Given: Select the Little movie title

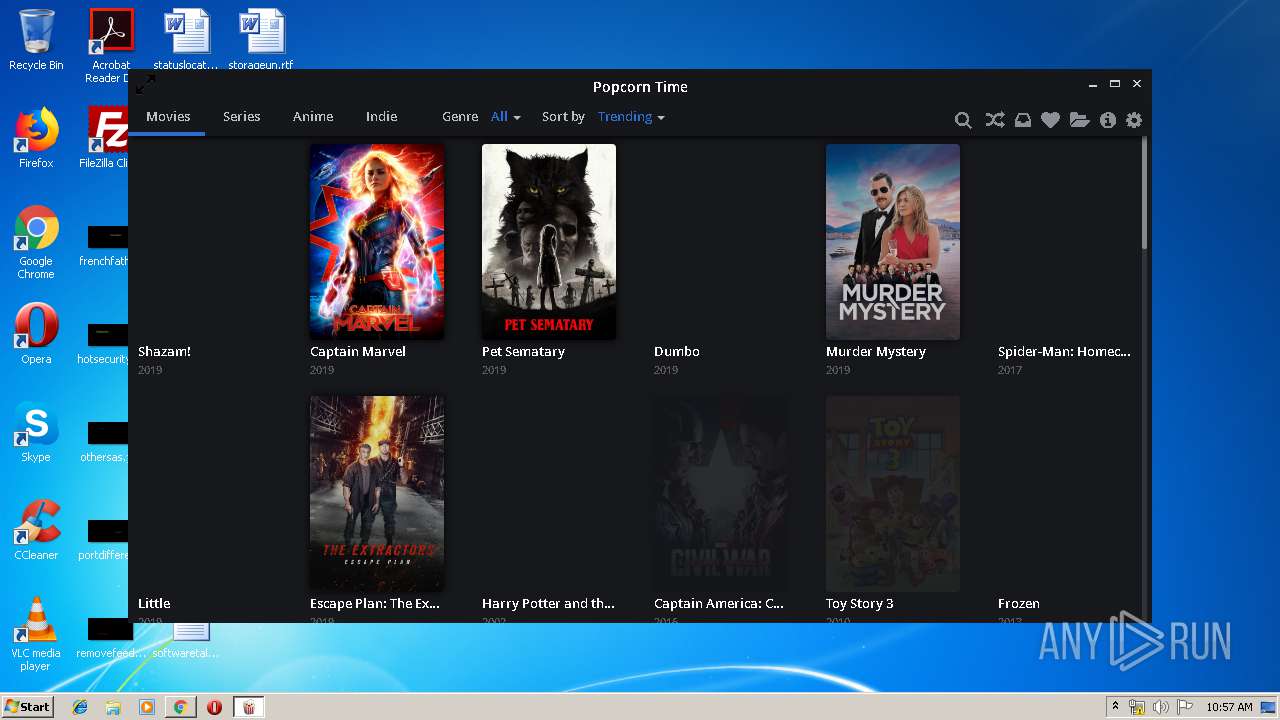Looking at the screenshot, I should pos(154,604).
